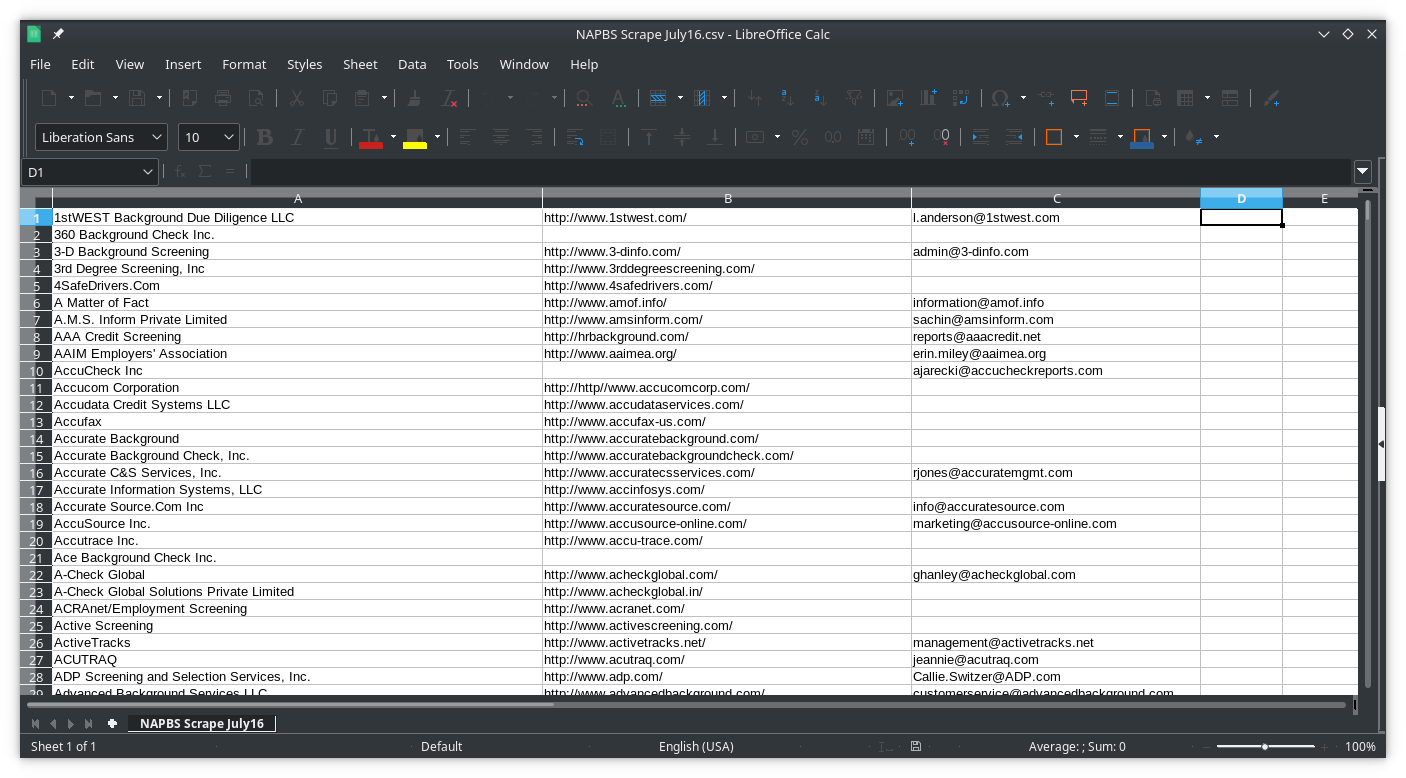Screen dimensions: 1406x778
Task: Toggle Freeze Rows and Columns
Action: [x=1185, y=98]
